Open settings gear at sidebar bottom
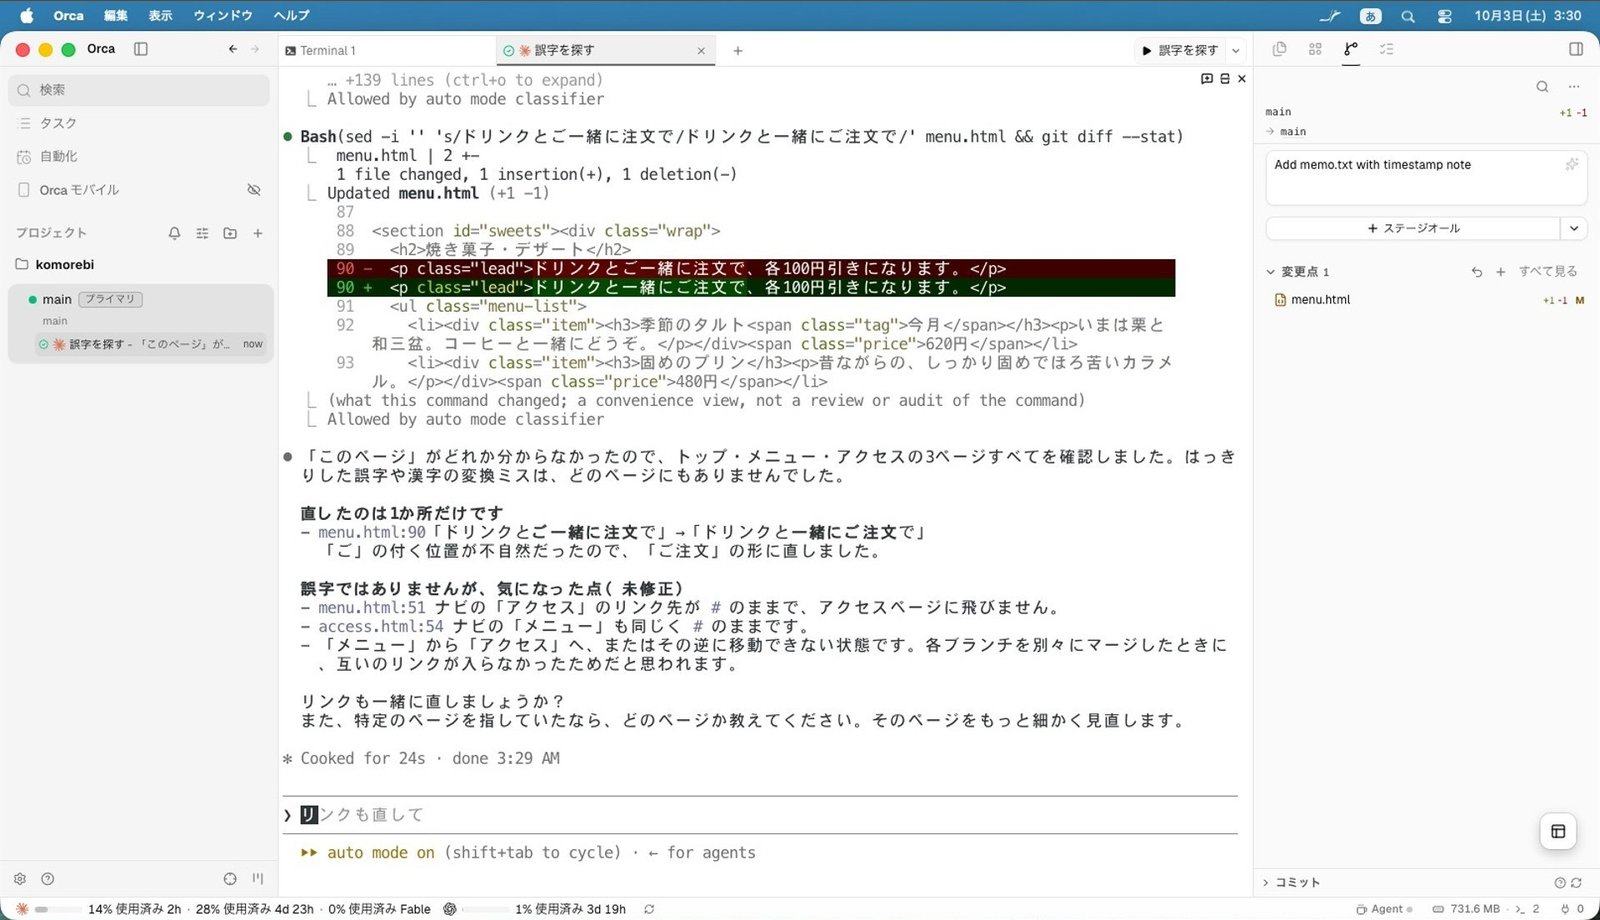The width and height of the screenshot is (1600, 920). pos(20,879)
